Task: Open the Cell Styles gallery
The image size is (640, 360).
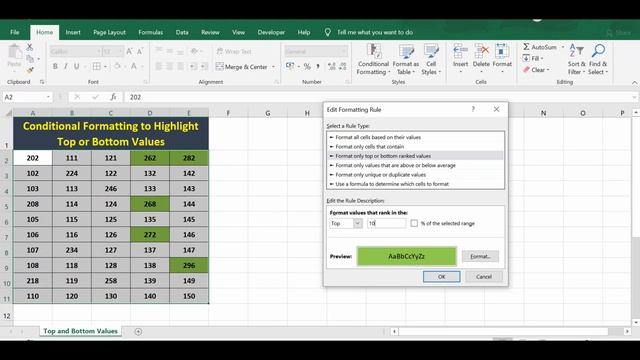Action: pyautogui.click(x=431, y=60)
